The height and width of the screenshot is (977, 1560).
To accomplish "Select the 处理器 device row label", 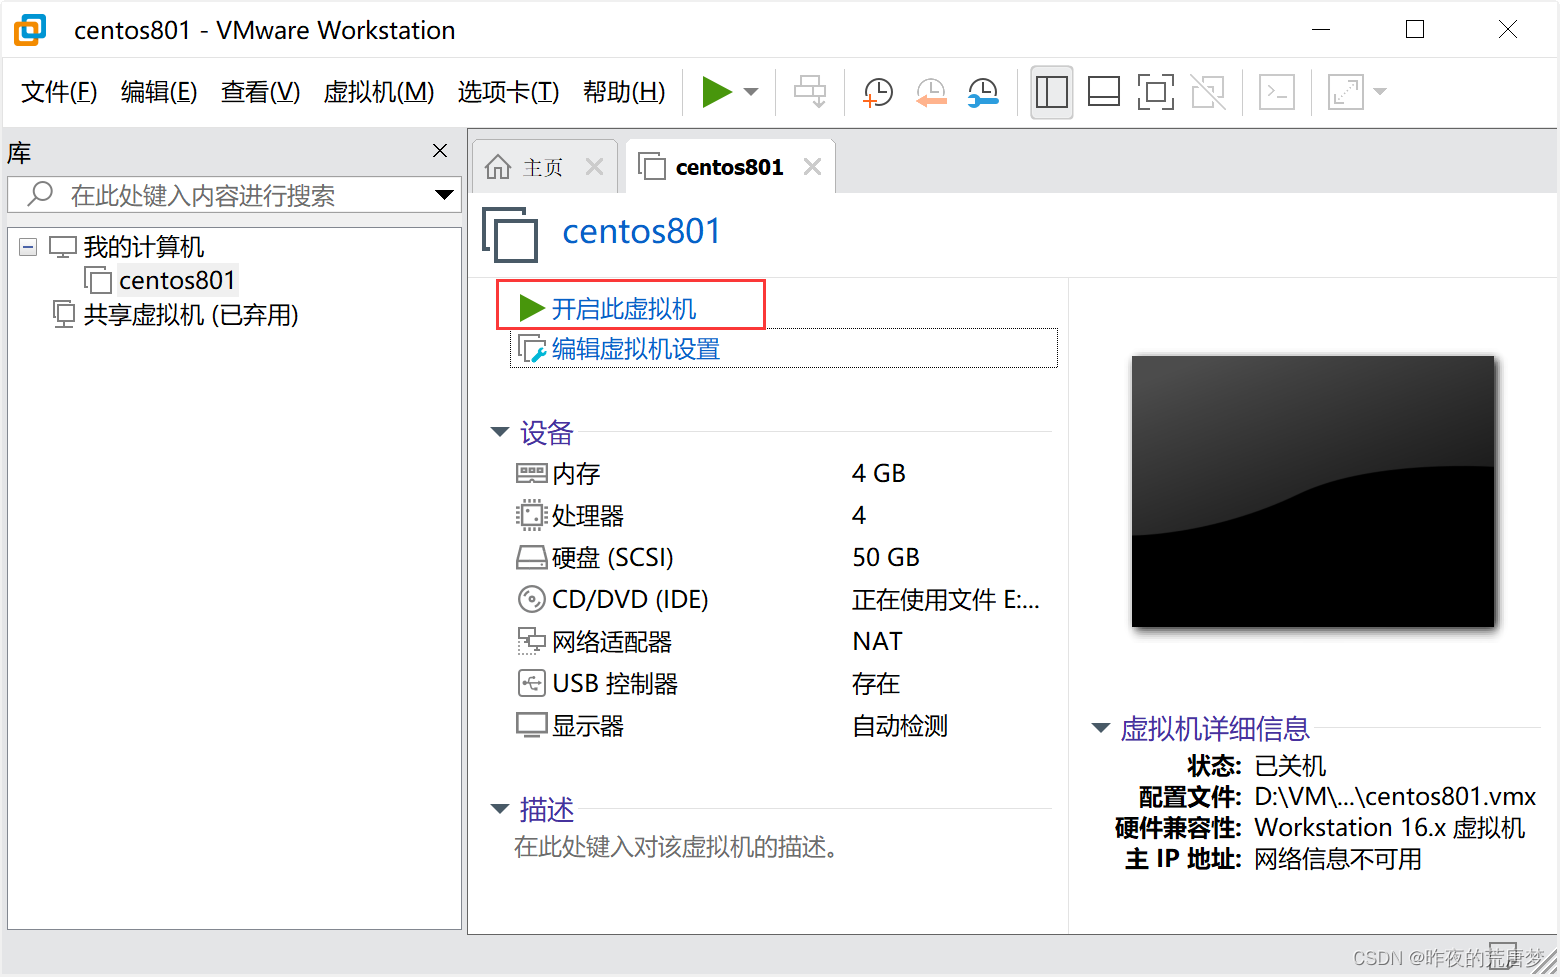I will [x=588, y=516].
